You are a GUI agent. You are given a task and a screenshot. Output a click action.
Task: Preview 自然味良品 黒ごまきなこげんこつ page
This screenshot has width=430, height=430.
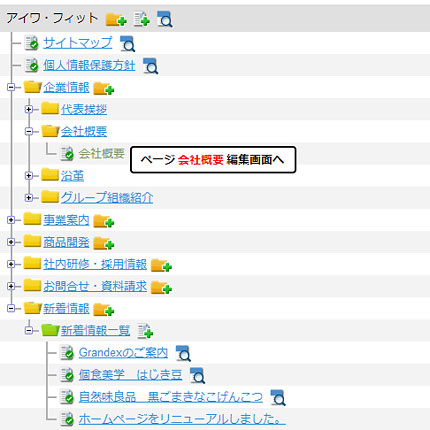[278, 398]
